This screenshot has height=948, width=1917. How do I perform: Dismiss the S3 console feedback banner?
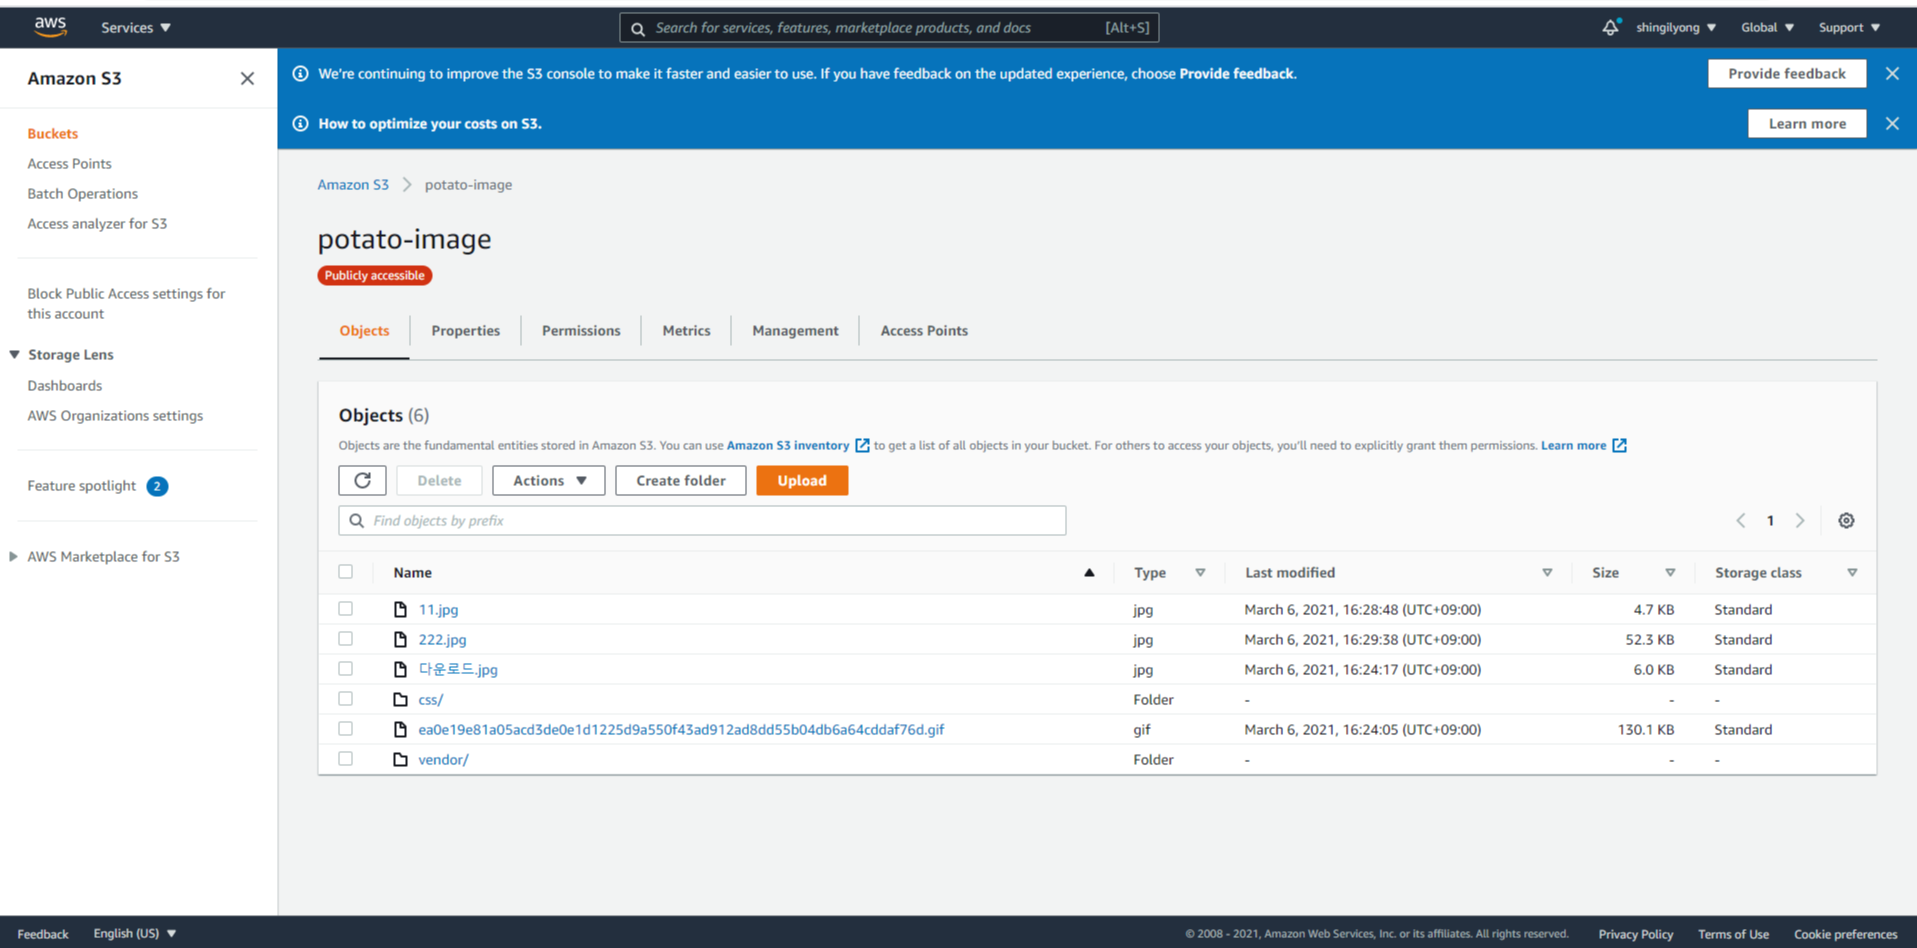[x=1892, y=73]
